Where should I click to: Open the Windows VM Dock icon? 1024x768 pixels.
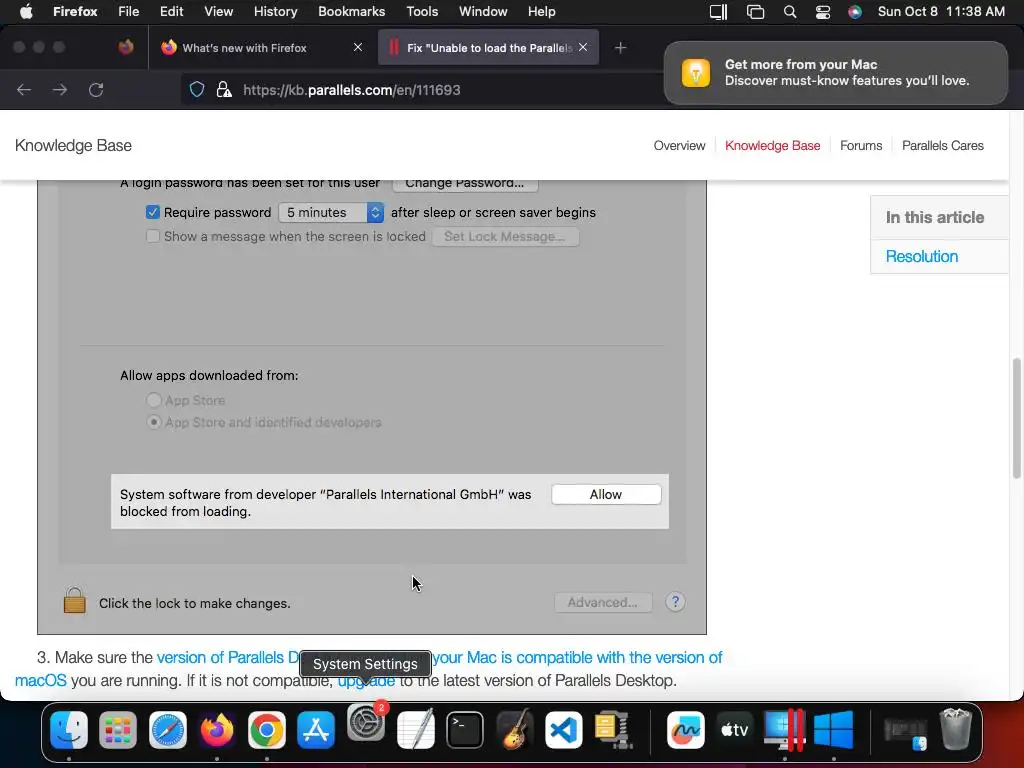834,729
